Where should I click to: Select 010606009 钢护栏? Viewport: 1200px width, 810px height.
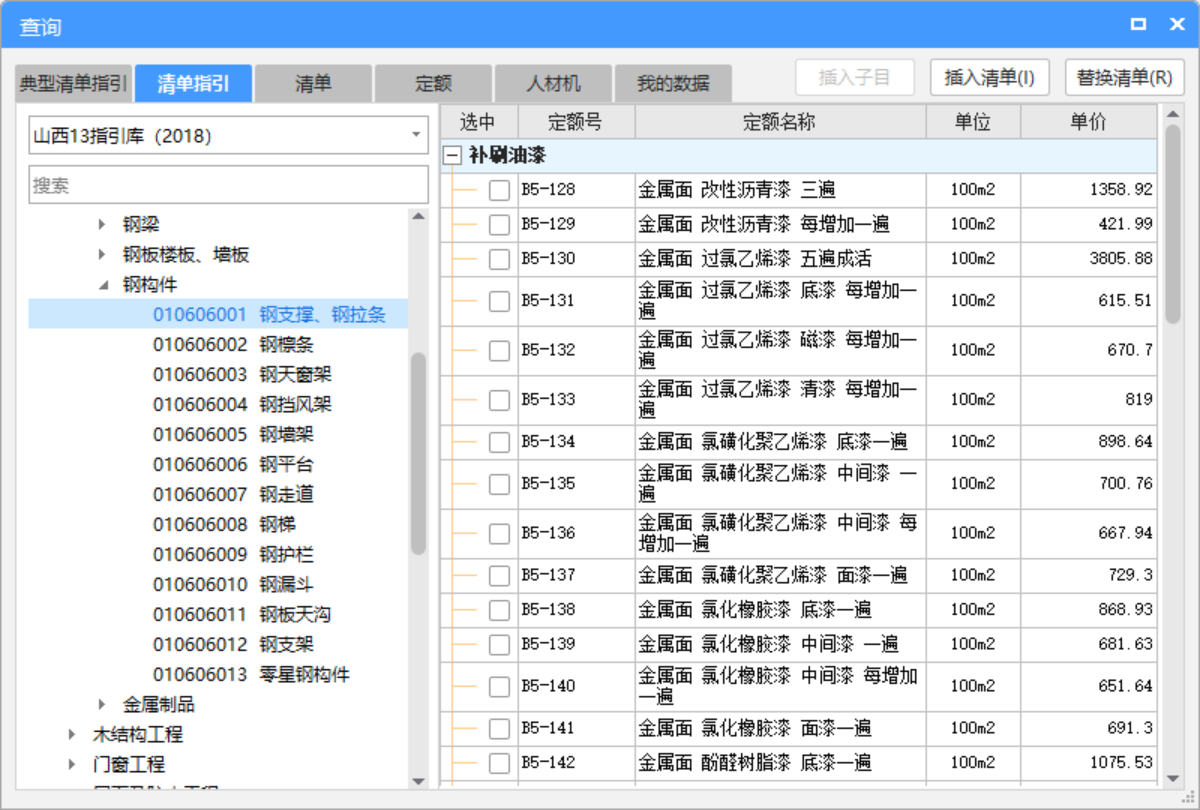tap(233, 555)
